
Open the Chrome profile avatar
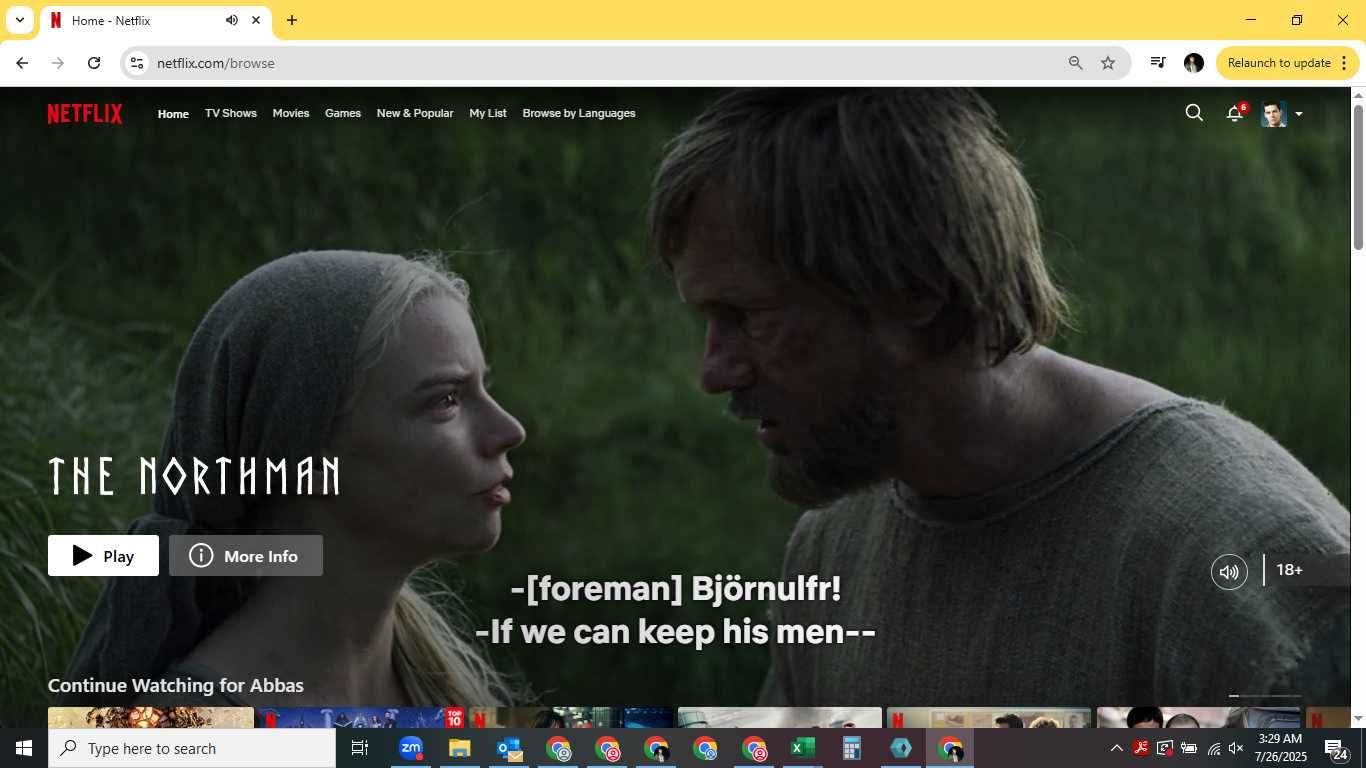pyautogui.click(x=1194, y=63)
